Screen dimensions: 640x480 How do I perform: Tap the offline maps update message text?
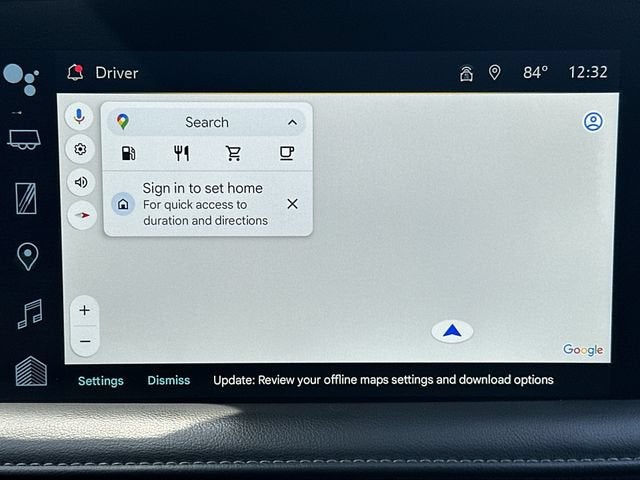(383, 380)
